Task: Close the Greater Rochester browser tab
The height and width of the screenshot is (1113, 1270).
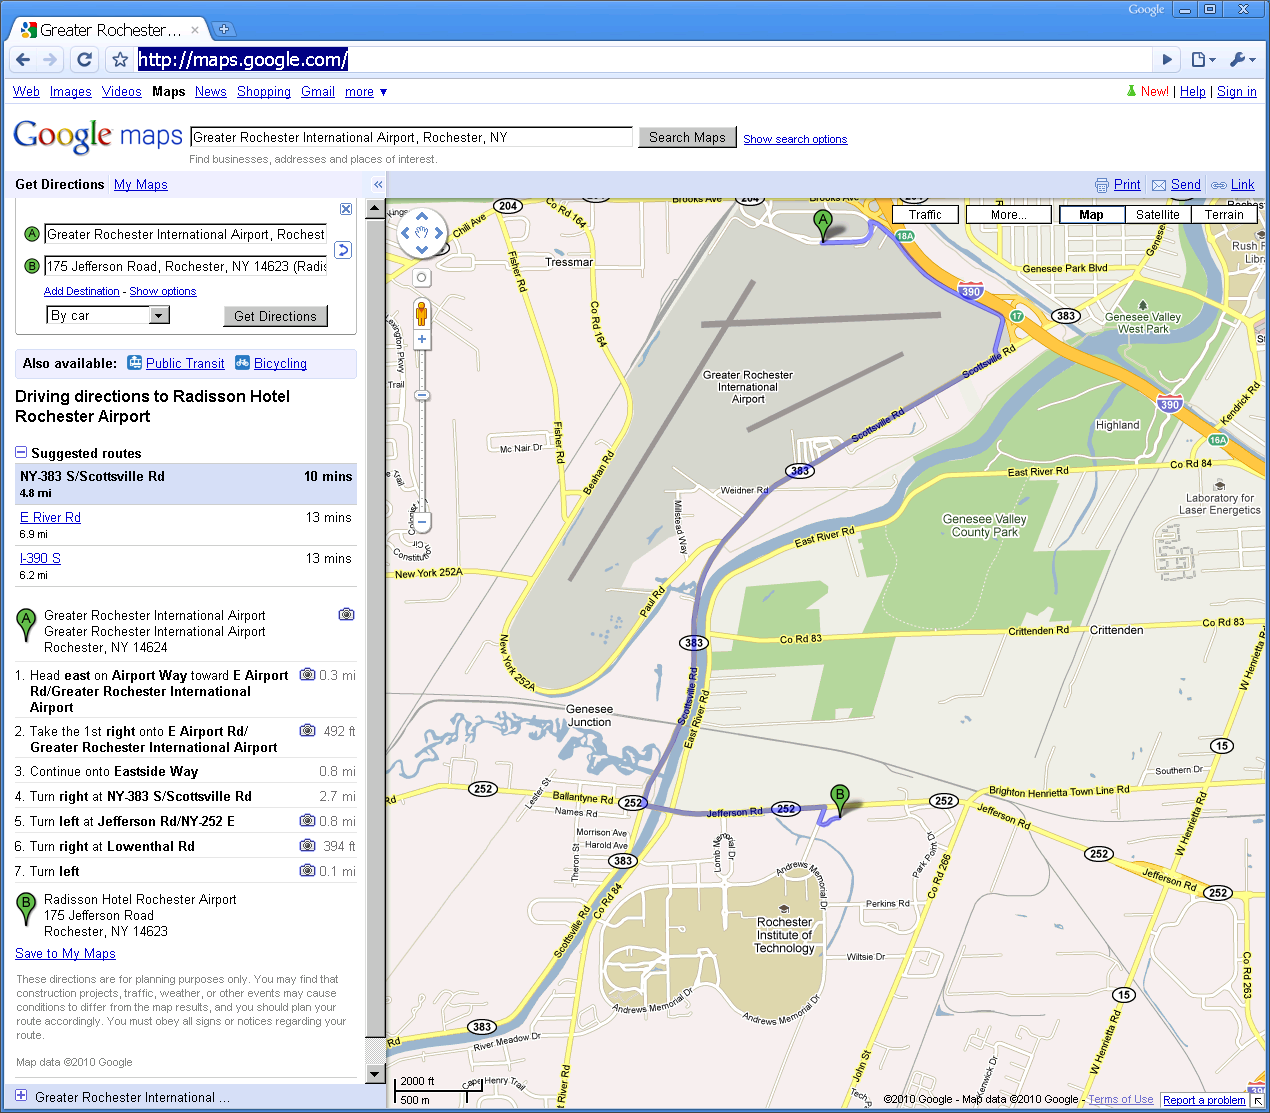Action: click(195, 30)
